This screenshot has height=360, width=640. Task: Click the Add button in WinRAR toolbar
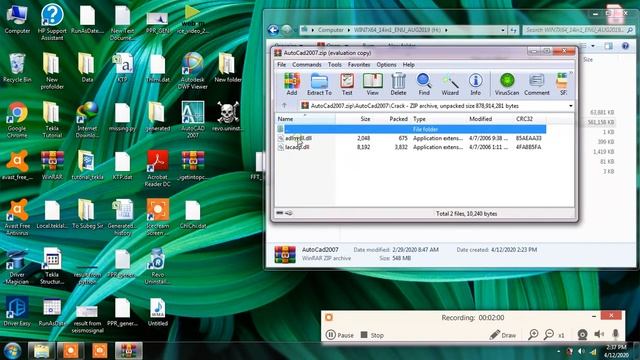tap(292, 84)
